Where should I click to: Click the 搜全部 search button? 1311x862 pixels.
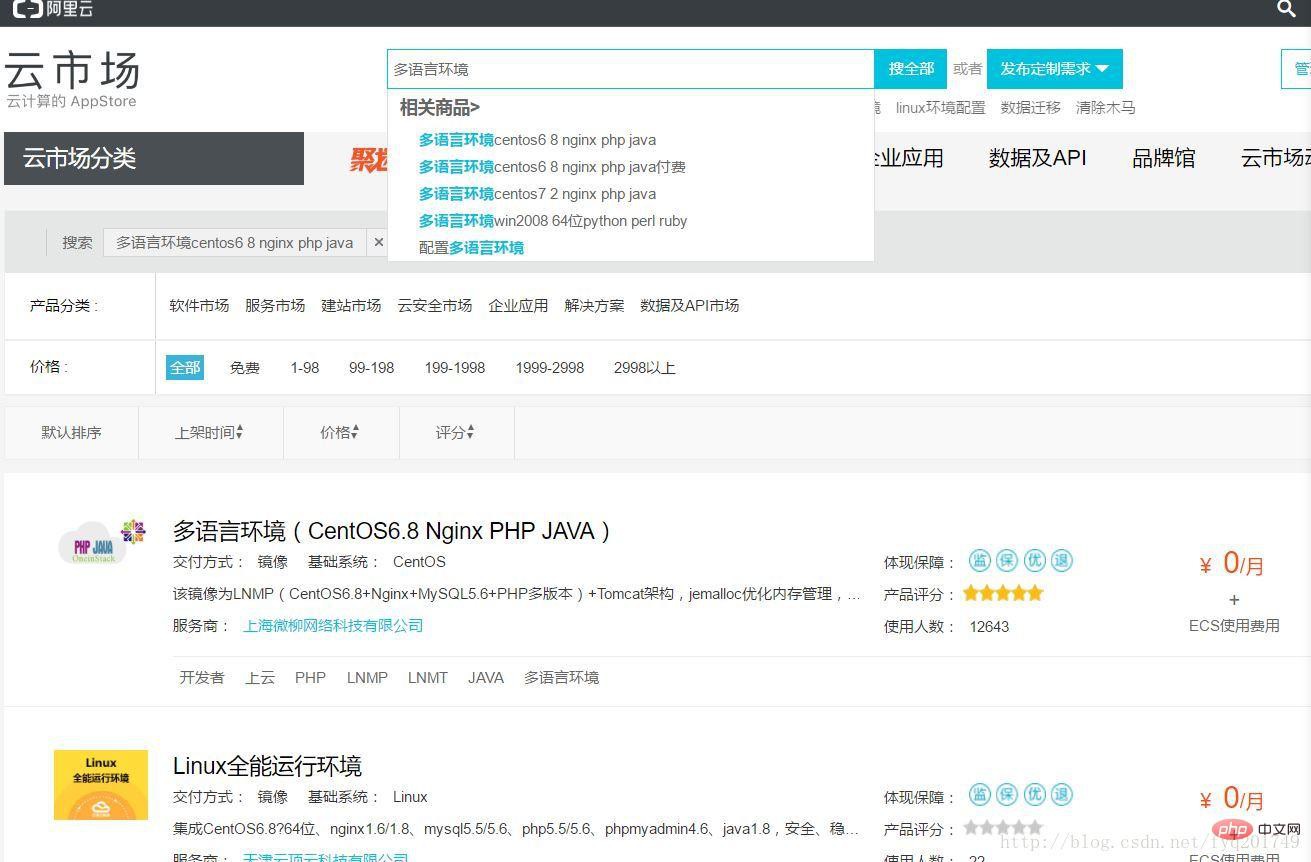point(911,69)
